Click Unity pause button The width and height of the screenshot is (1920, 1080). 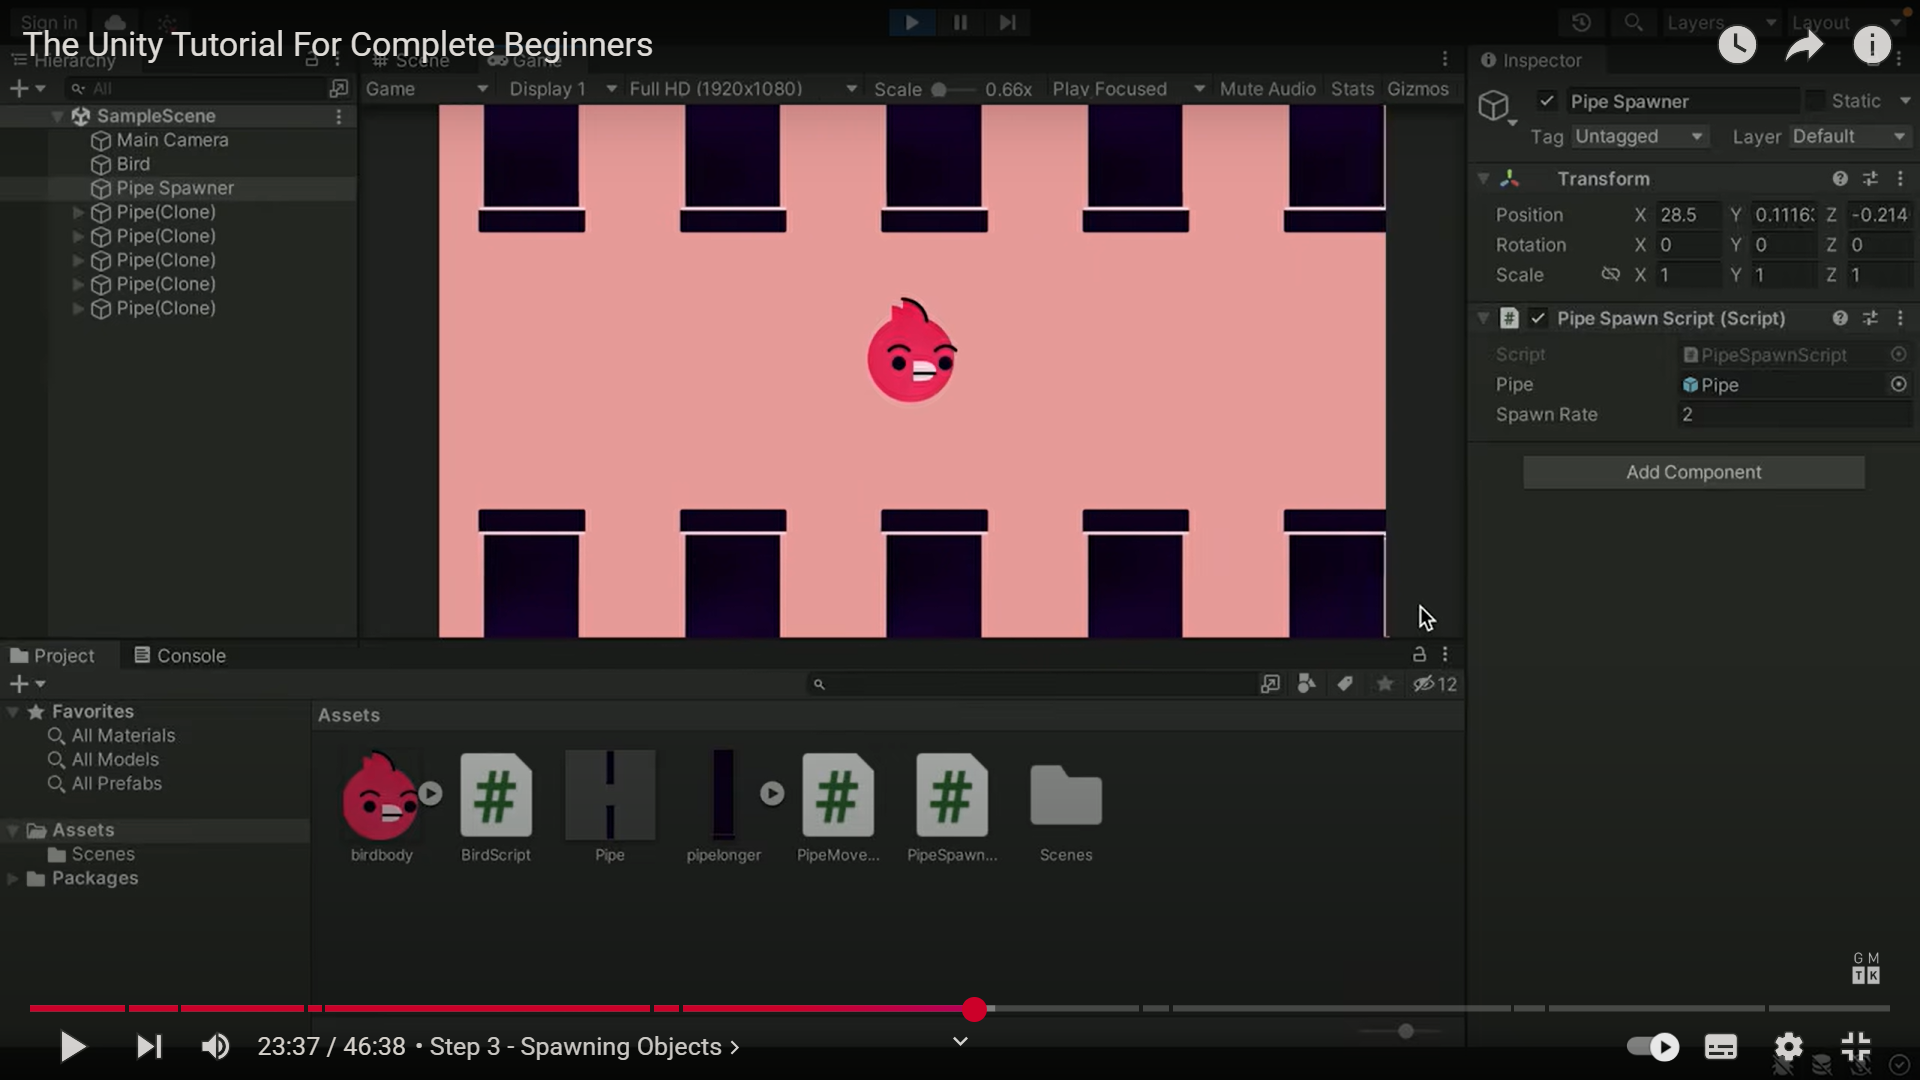pyautogui.click(x=960, y=22)
